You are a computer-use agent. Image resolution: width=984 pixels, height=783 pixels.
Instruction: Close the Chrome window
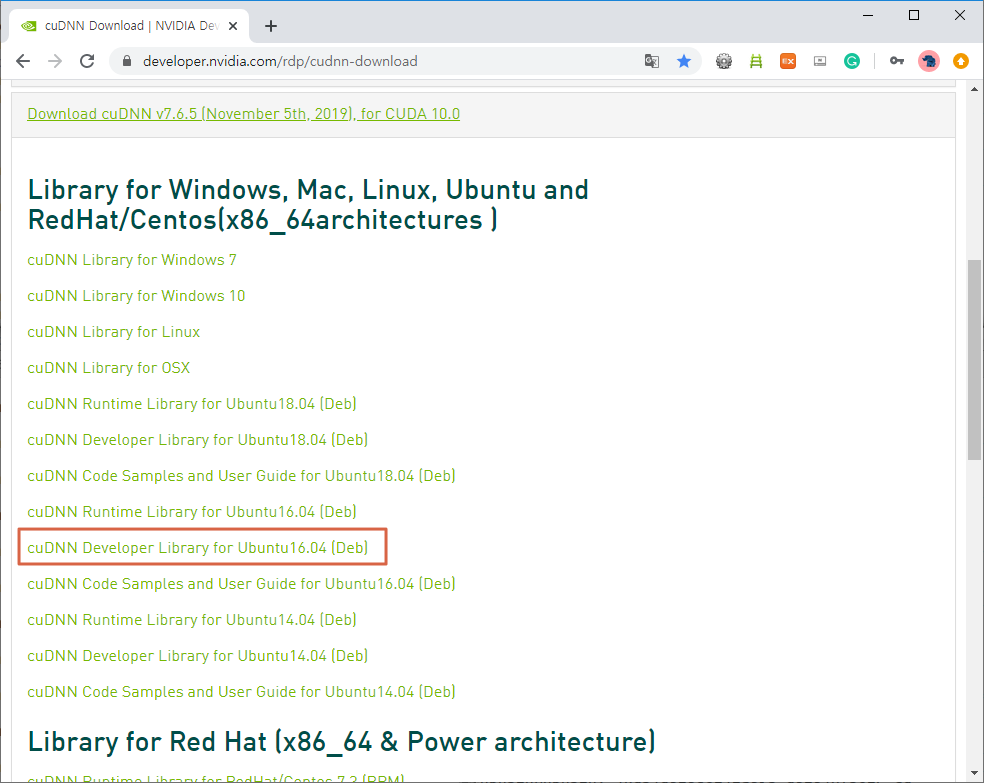click(x=960, y=15)
